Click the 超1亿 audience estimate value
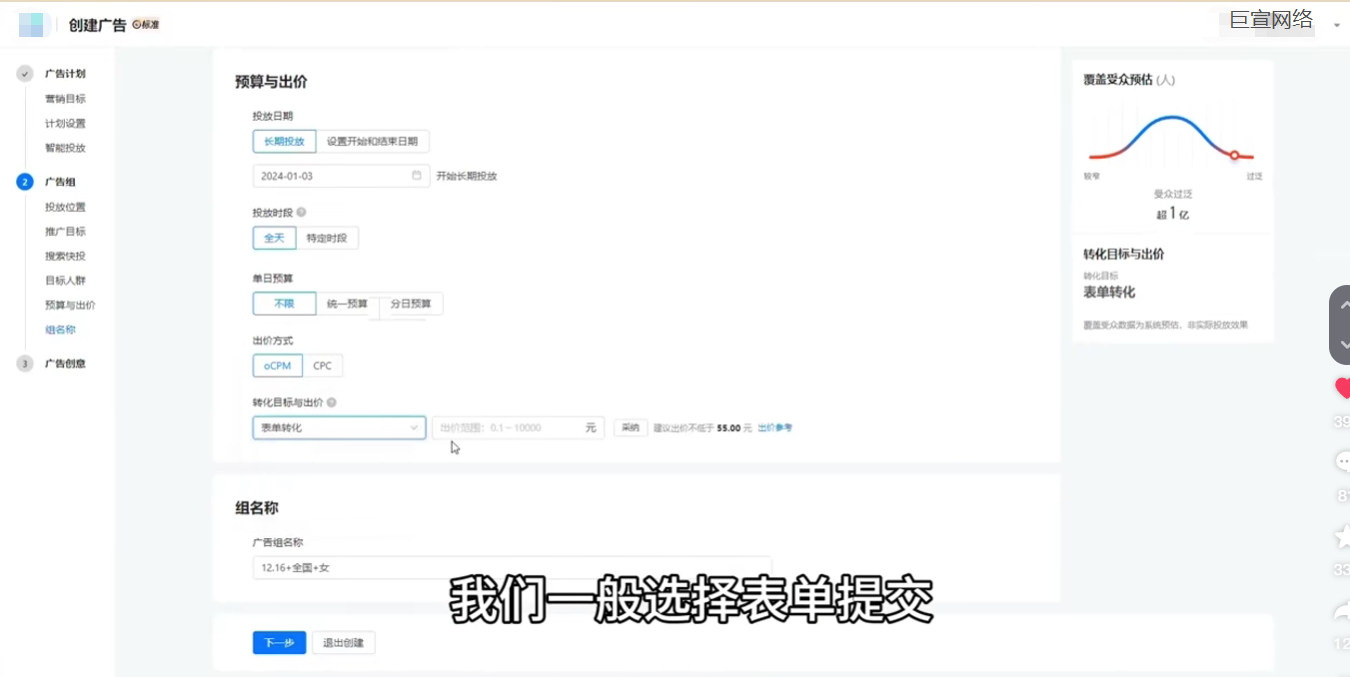 pyautogui.click(x=1173, y=213)
